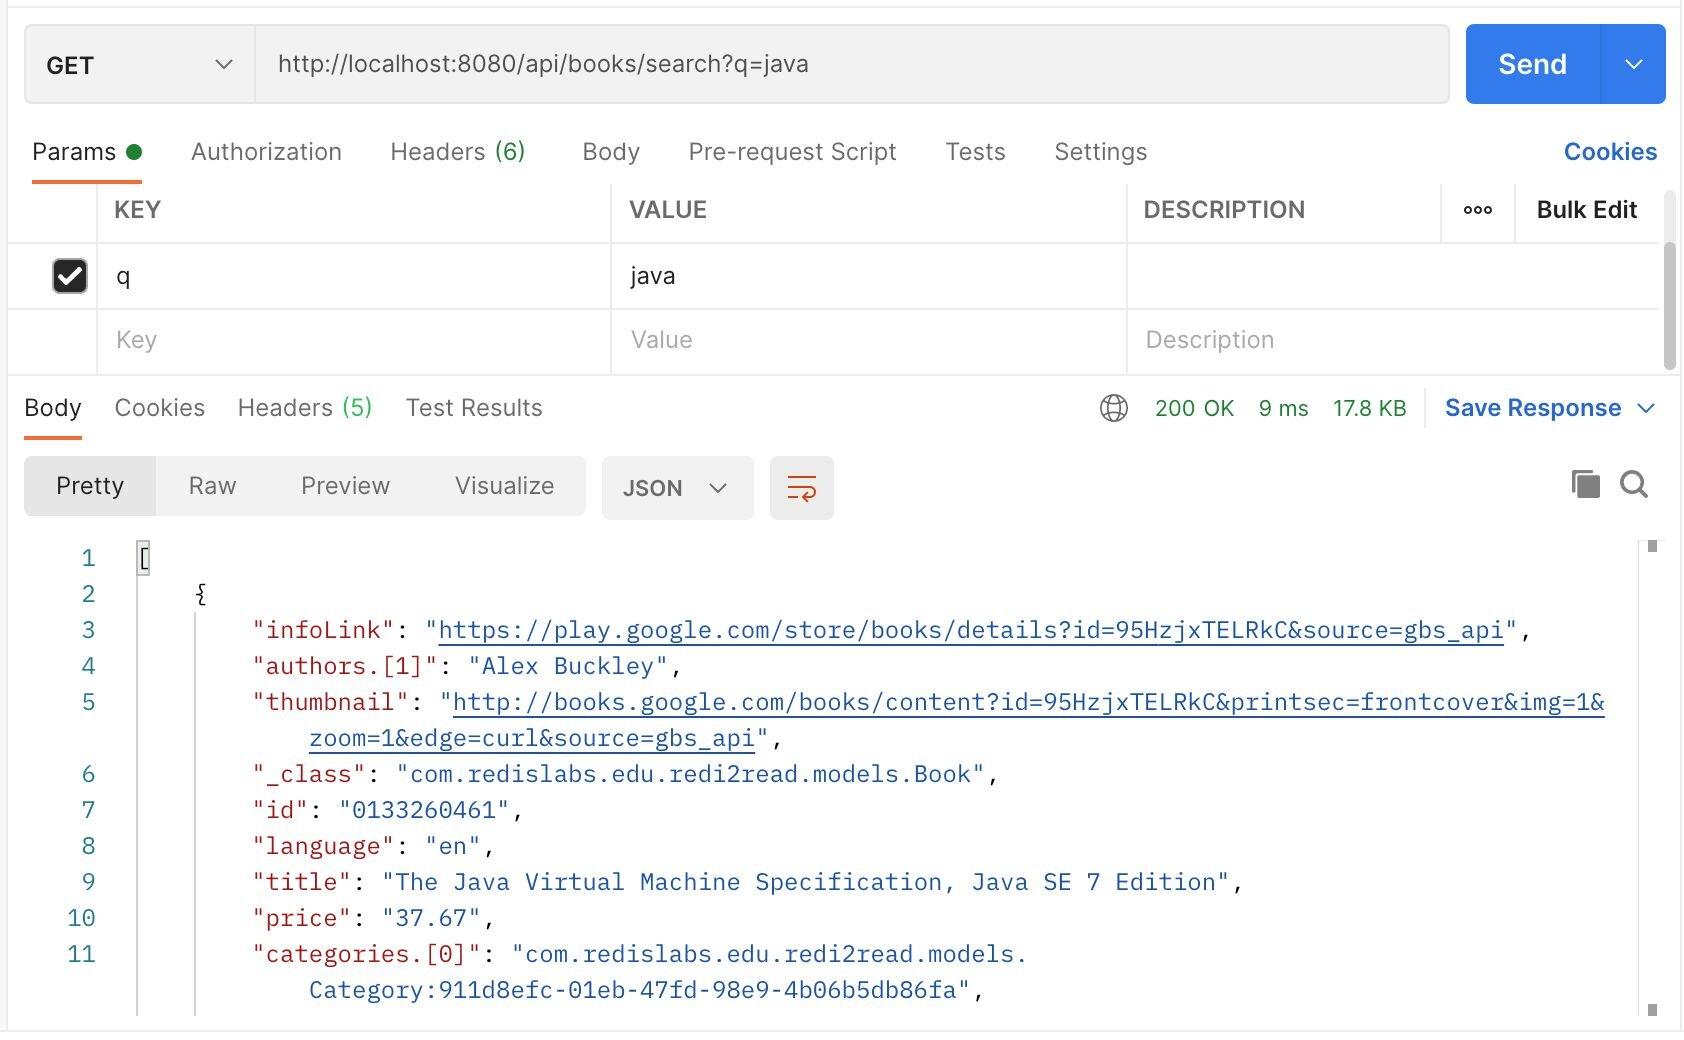
Task: Click the globe network icon
Action: point(1114,408)
